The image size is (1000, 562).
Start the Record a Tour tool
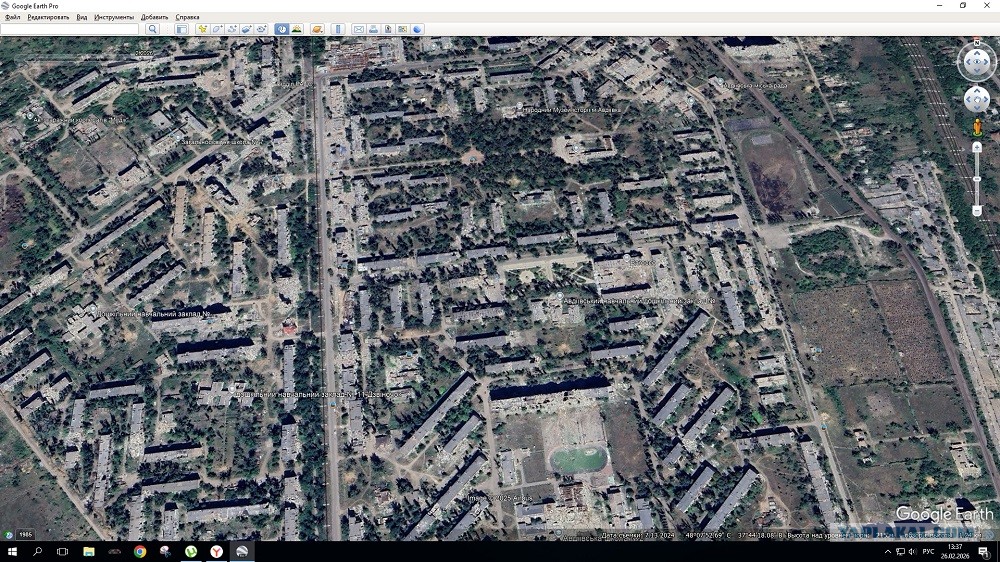point(262,30)
